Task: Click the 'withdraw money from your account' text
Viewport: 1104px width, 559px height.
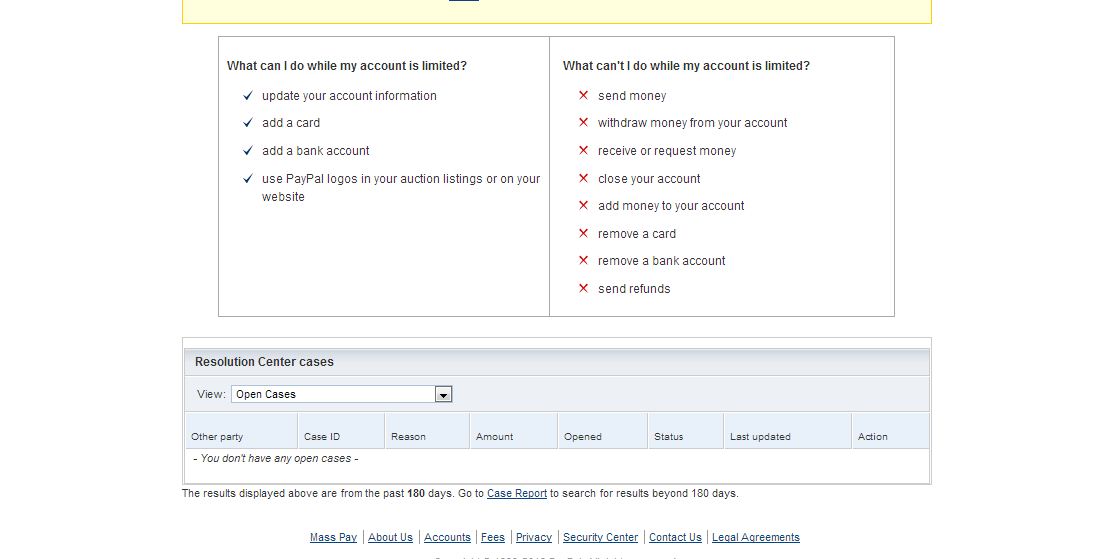Action: pyautogui.click(x=693, y=123)
